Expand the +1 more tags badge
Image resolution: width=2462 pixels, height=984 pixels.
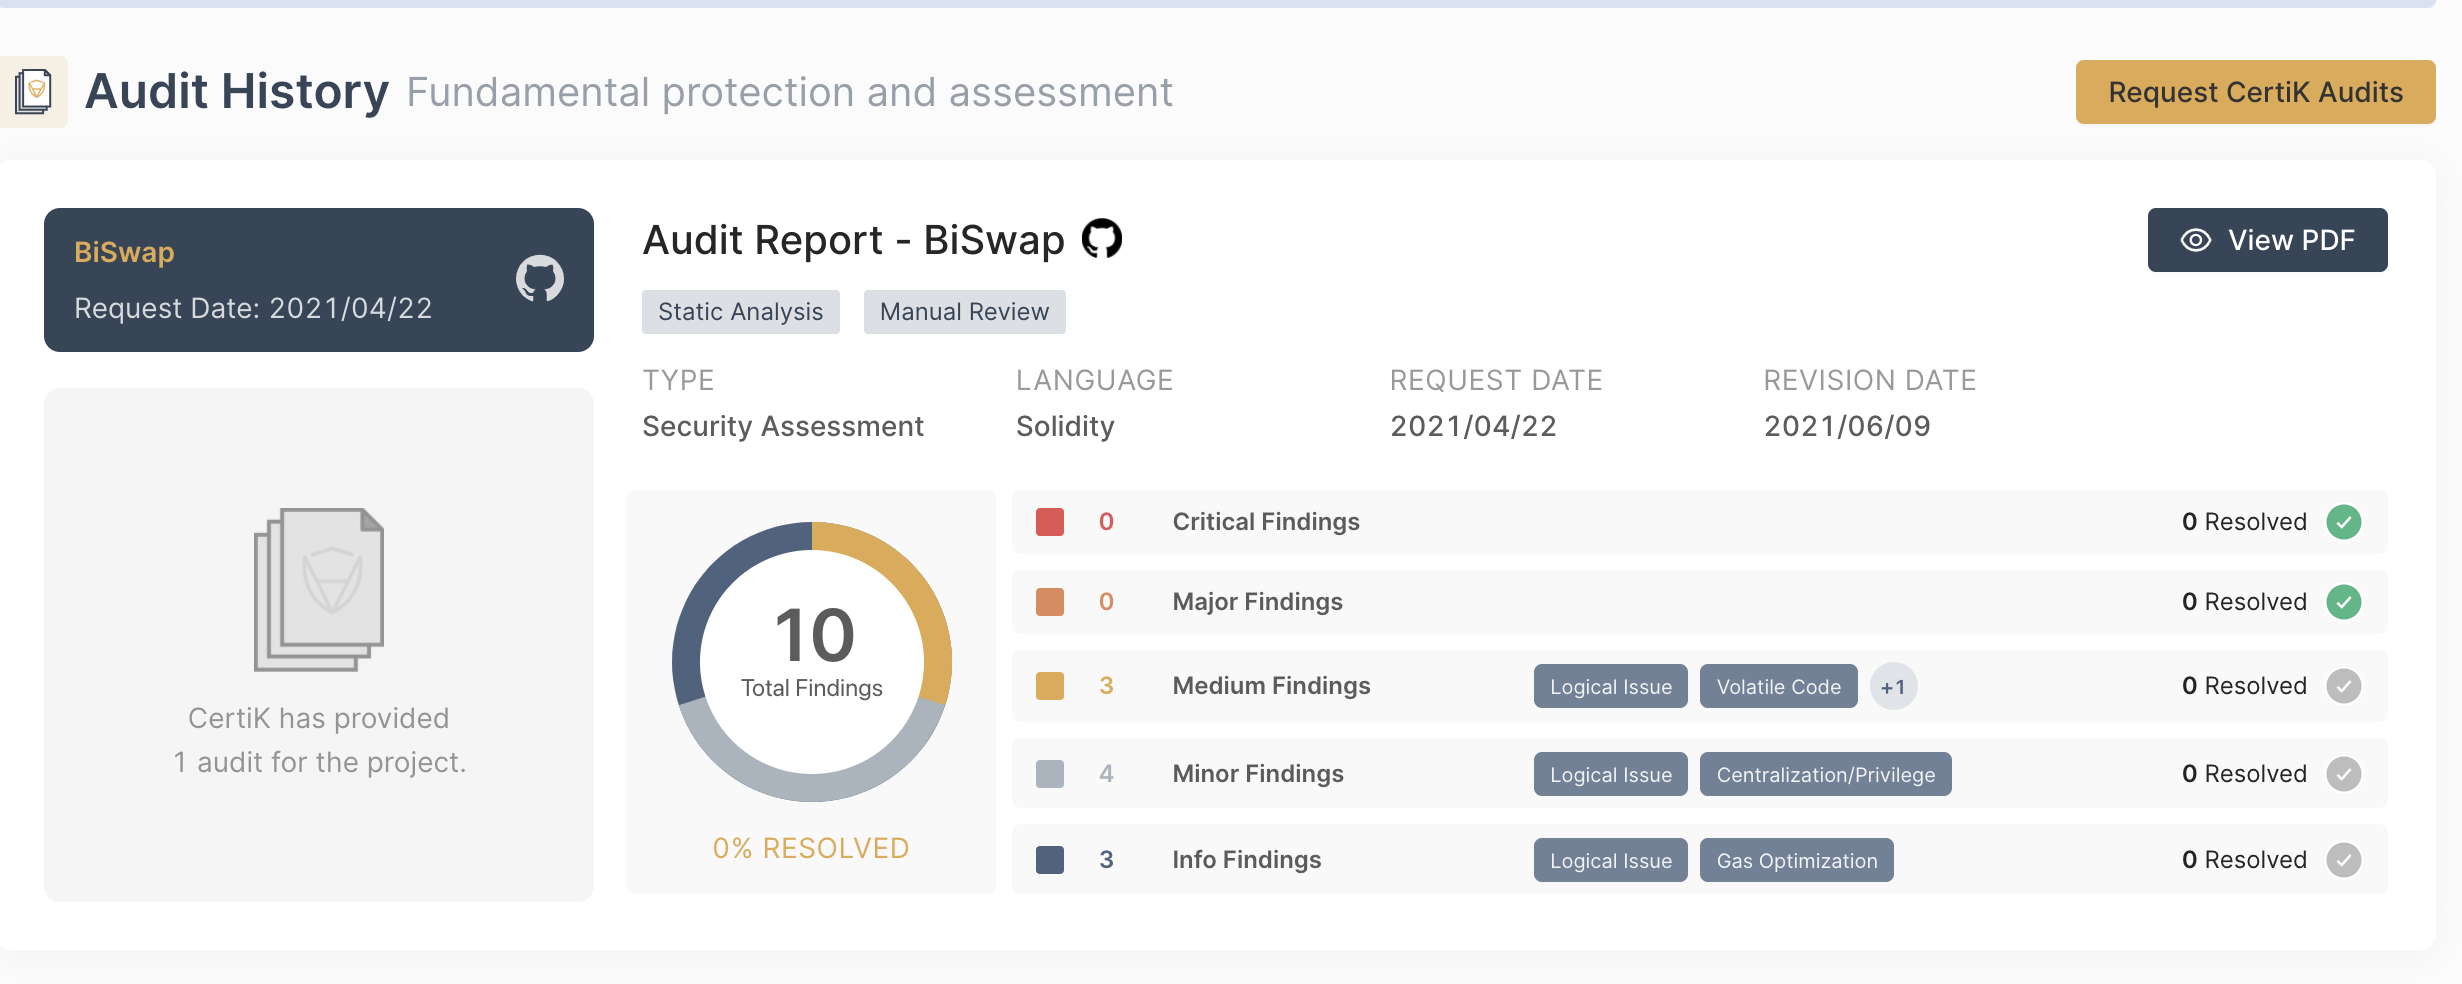tap(1893, 686)
